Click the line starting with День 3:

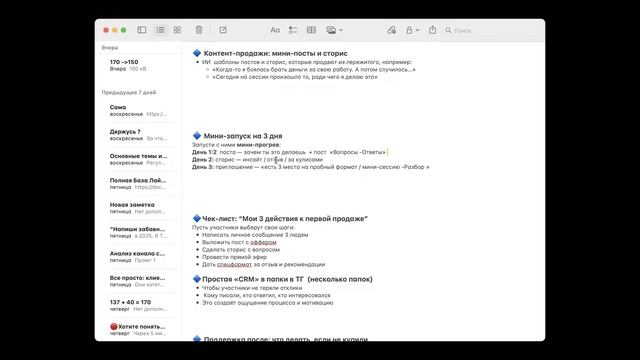tap(311, 167)
